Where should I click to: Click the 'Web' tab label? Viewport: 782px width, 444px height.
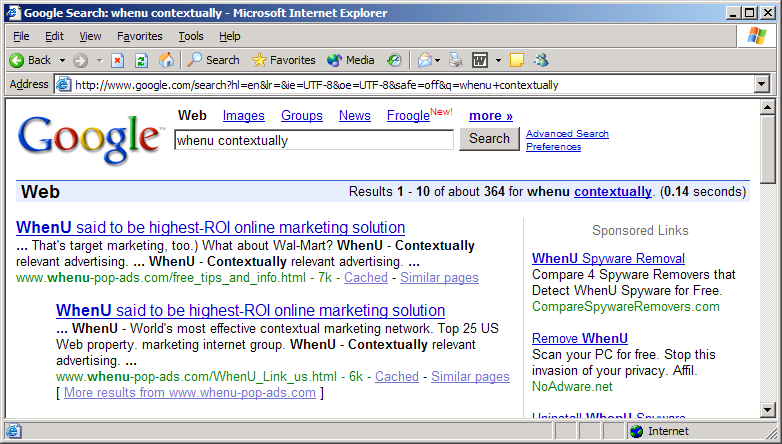point(192,116)
